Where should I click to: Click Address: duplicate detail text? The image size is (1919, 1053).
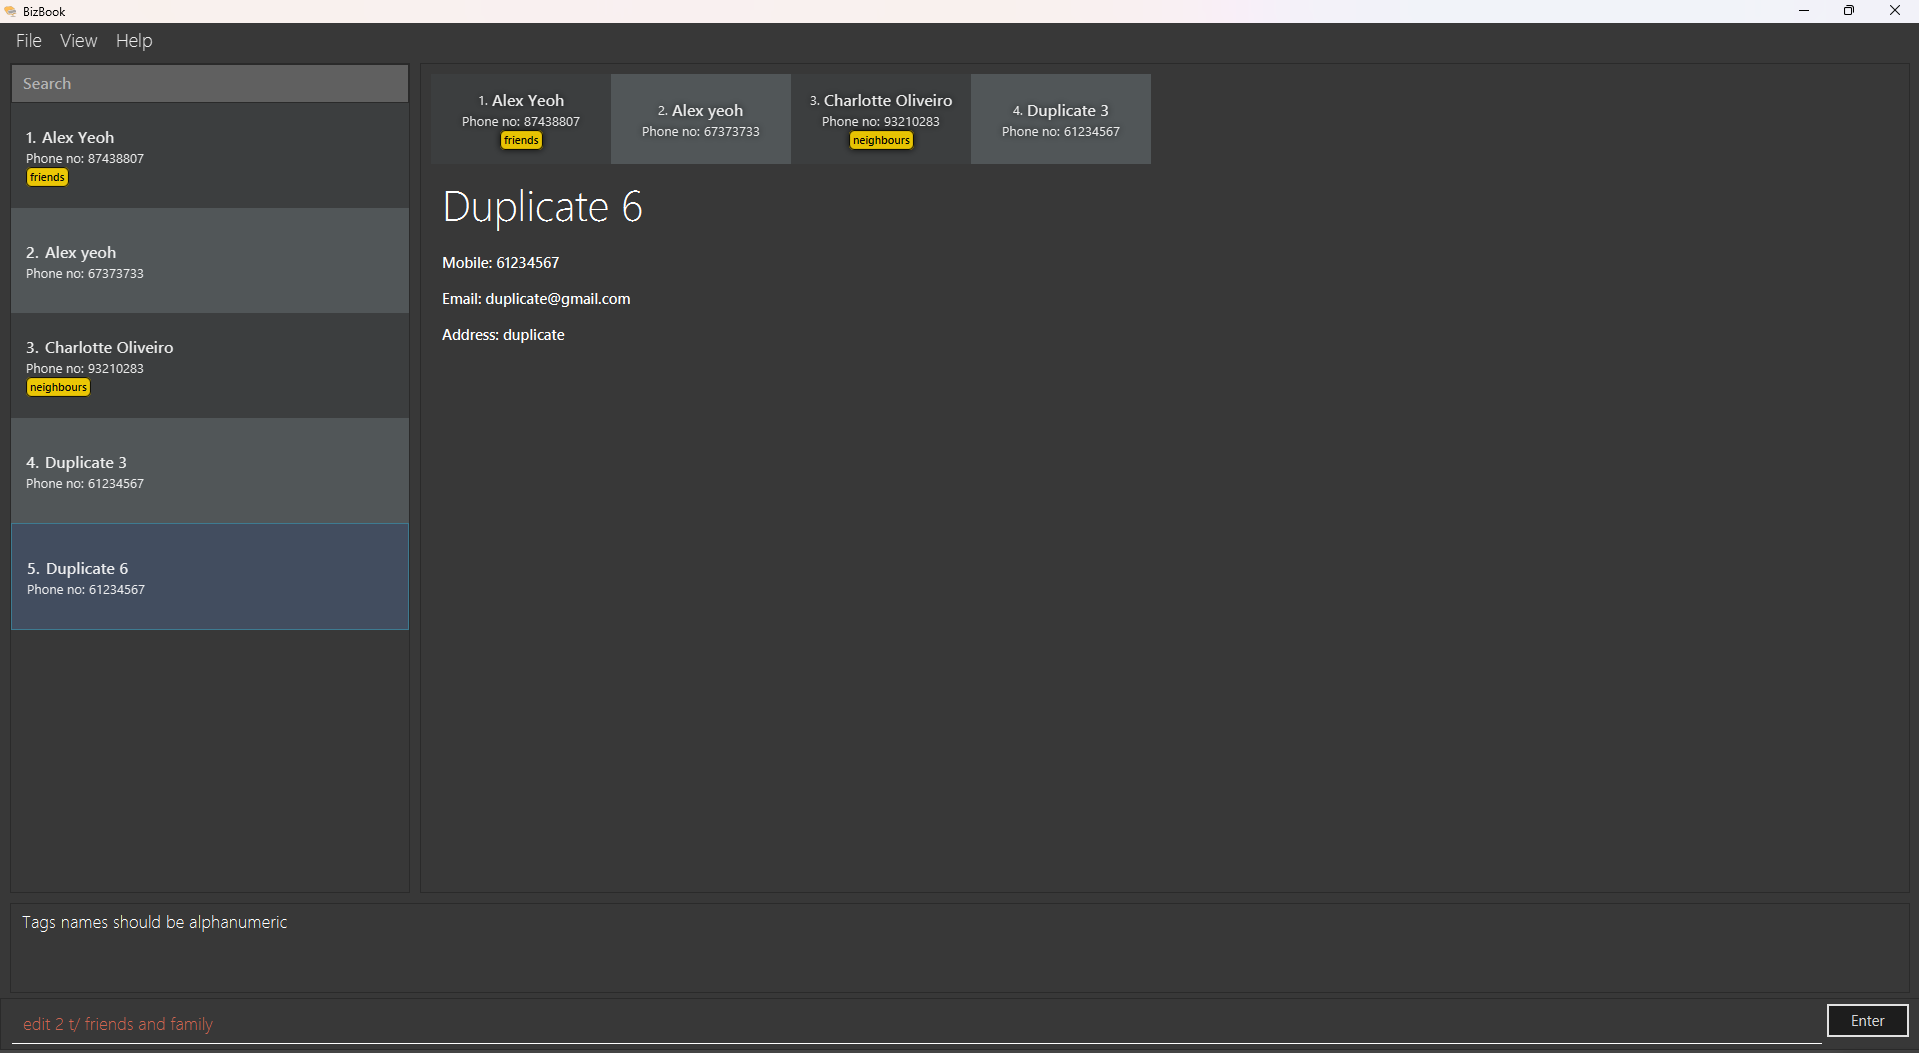click(503, 335)
